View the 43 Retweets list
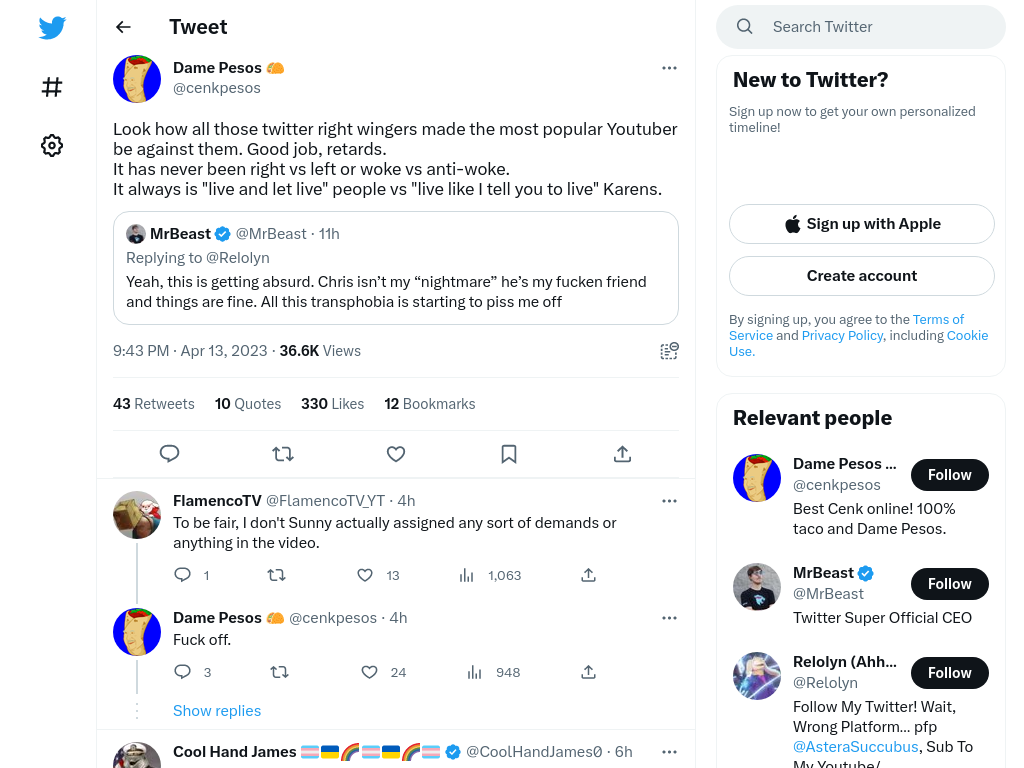1024x768 pixels. coord(153,404)
